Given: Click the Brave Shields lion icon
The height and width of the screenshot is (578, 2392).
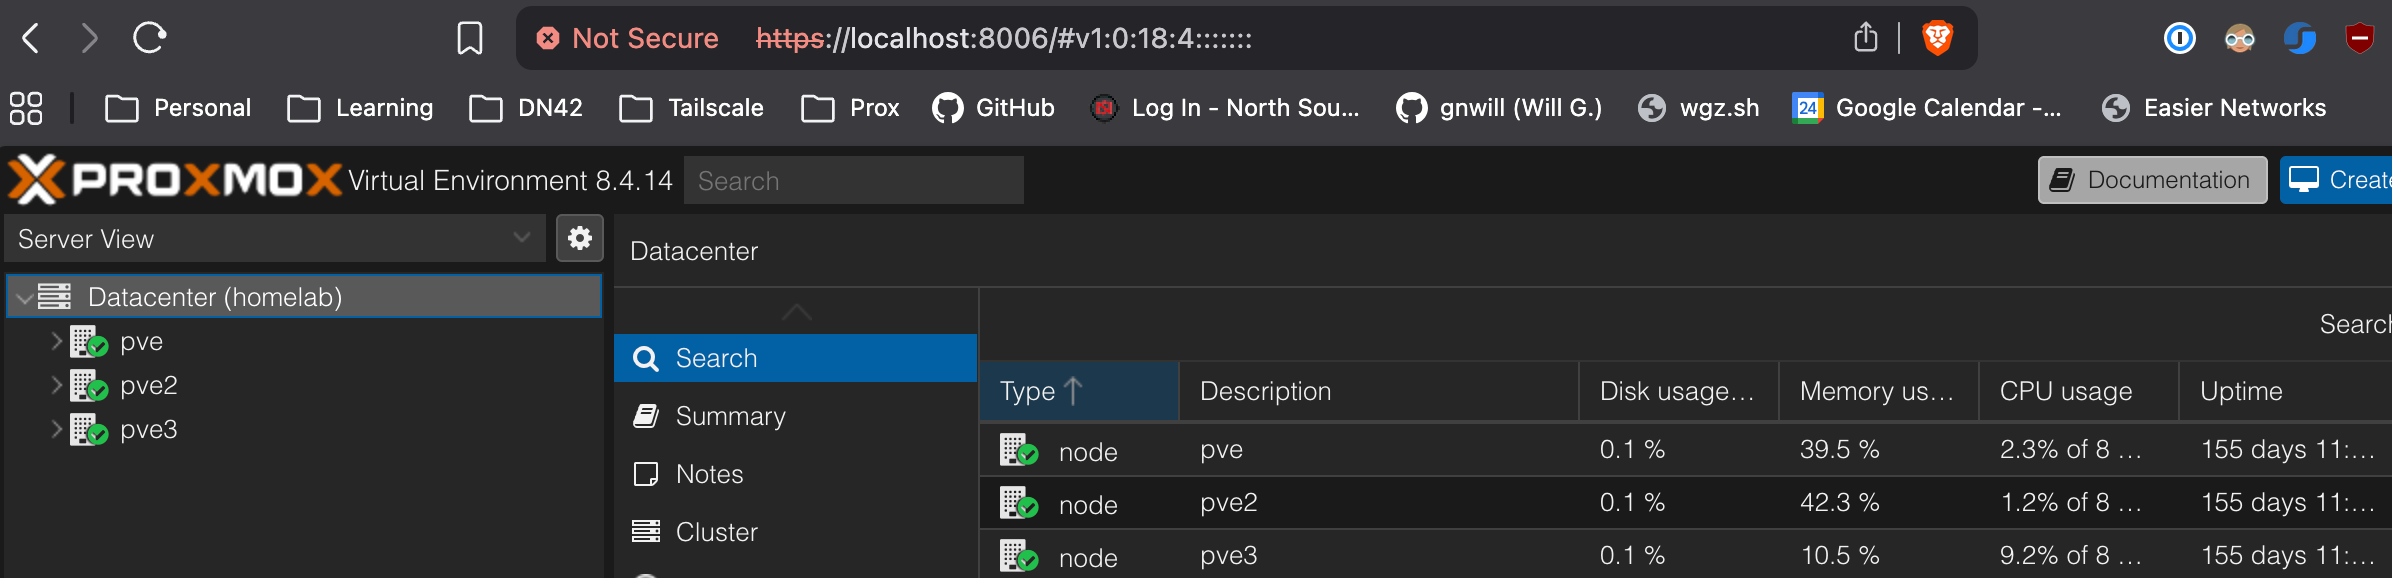Looking at the screenshot, I should click(1937, 38).
